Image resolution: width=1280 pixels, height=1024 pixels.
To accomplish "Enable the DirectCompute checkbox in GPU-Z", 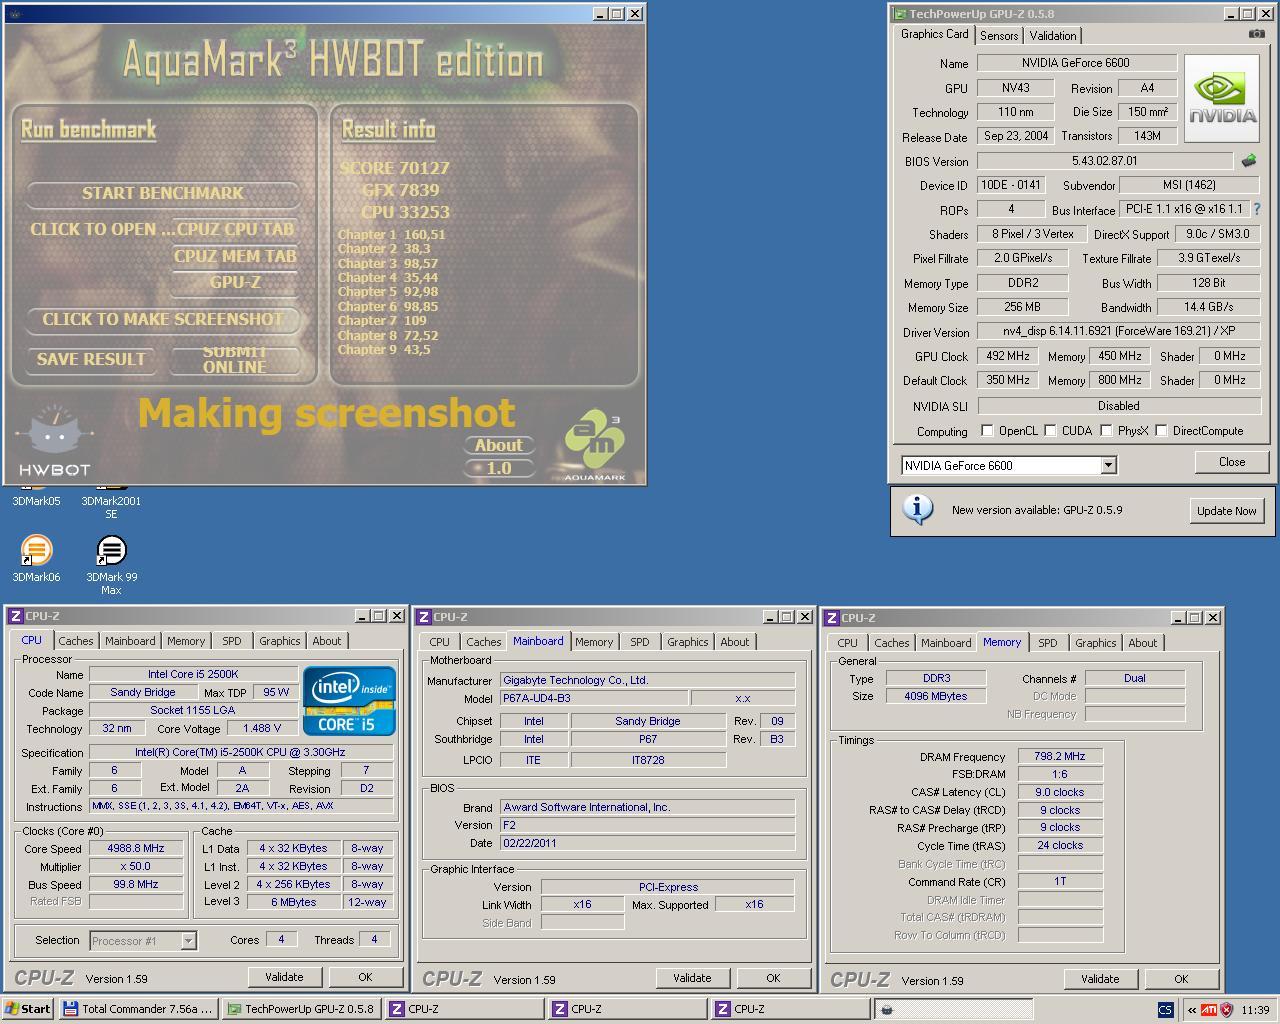I will [x=1162, y=431].
